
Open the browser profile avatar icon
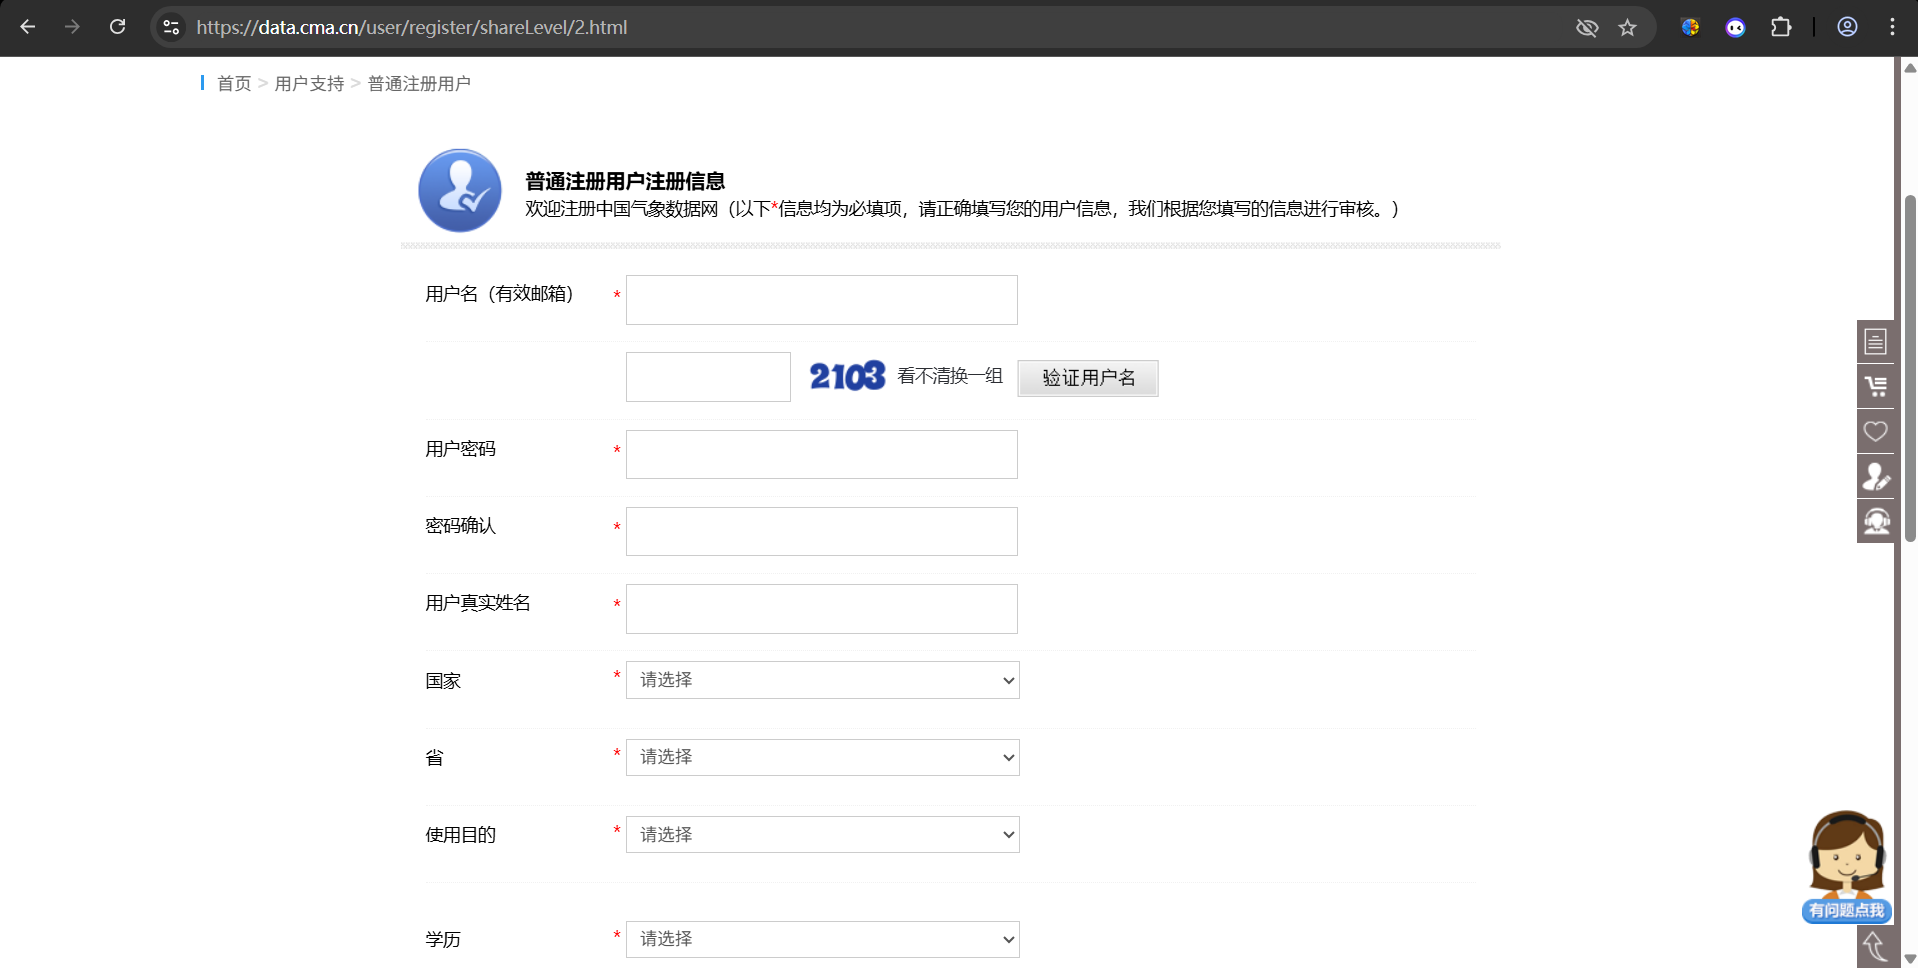click(x=1847, y=27)
